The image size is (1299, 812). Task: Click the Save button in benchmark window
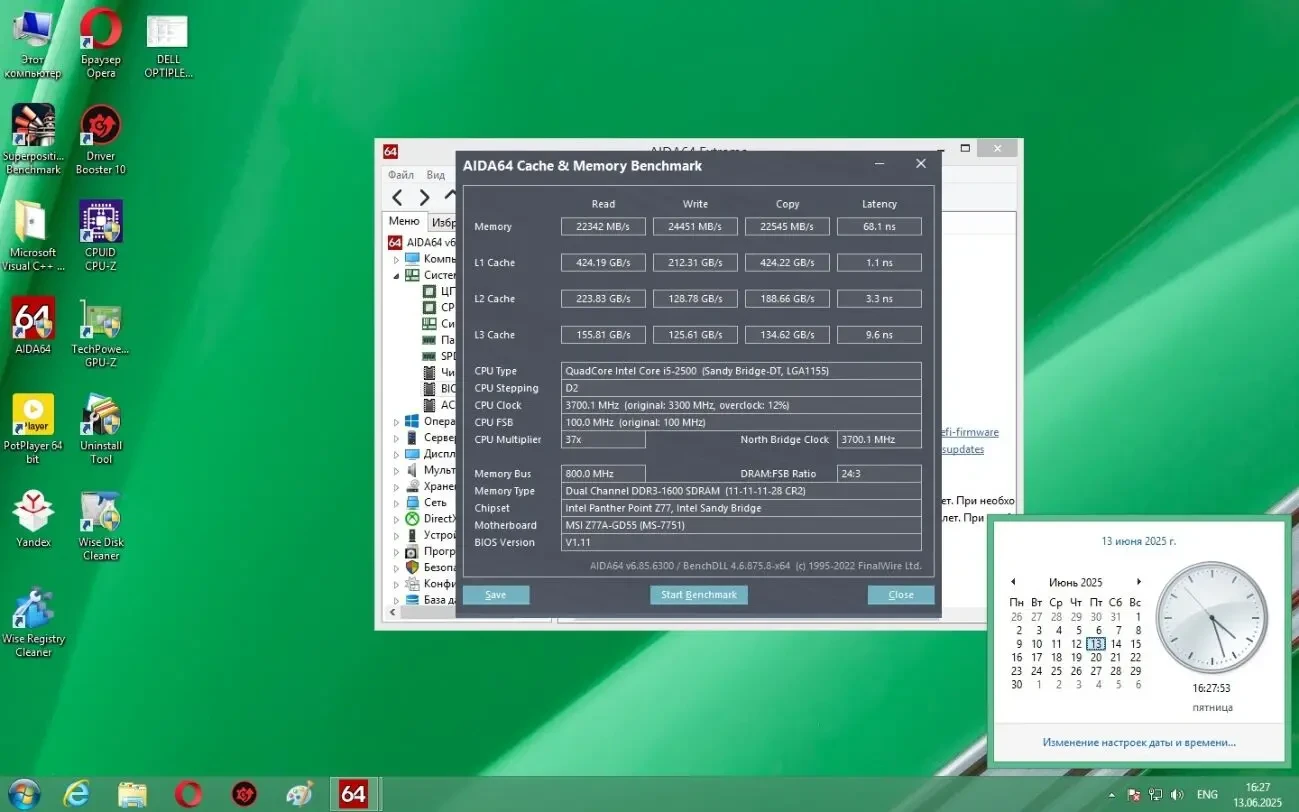coord(496,594)
